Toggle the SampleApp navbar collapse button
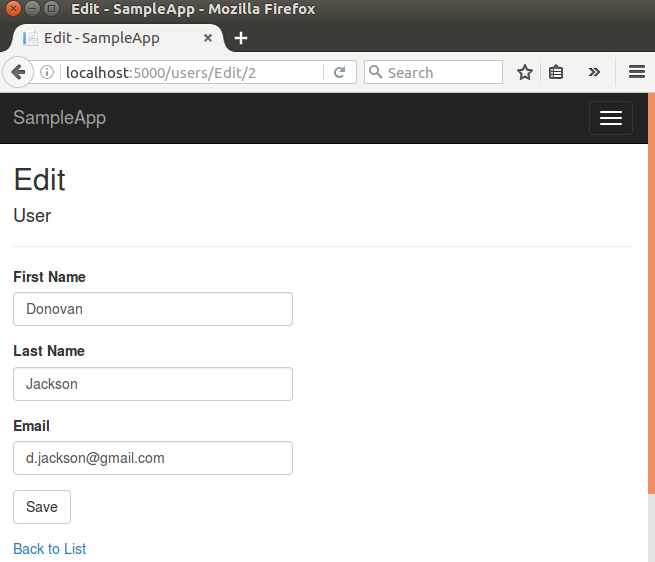655x562 pixels. click(610, 118)
